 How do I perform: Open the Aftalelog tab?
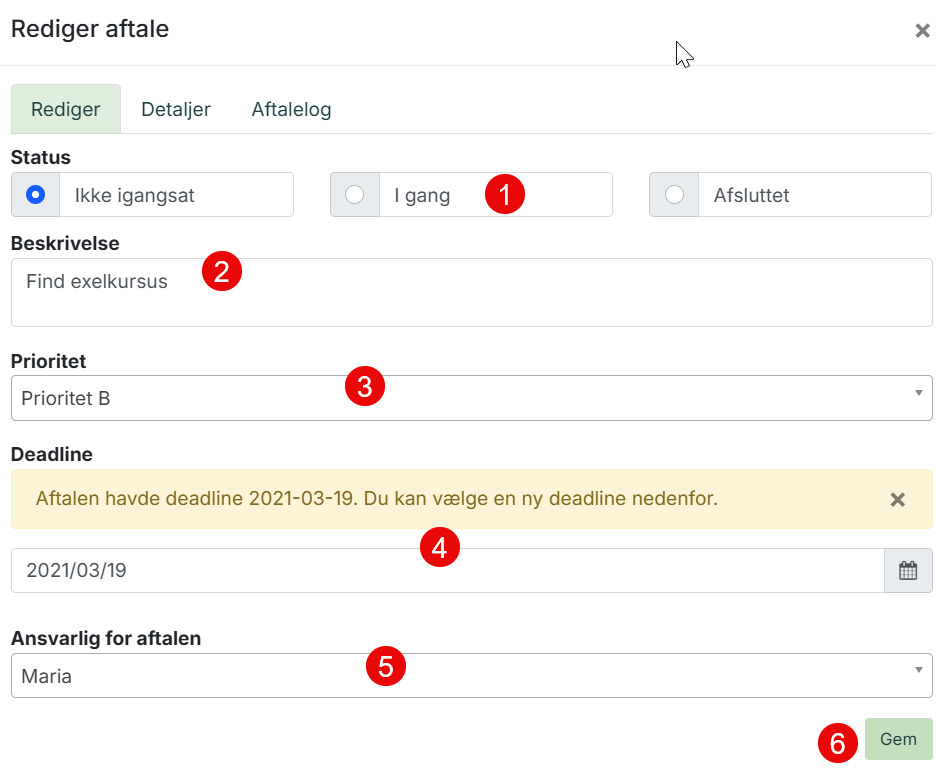291,109
